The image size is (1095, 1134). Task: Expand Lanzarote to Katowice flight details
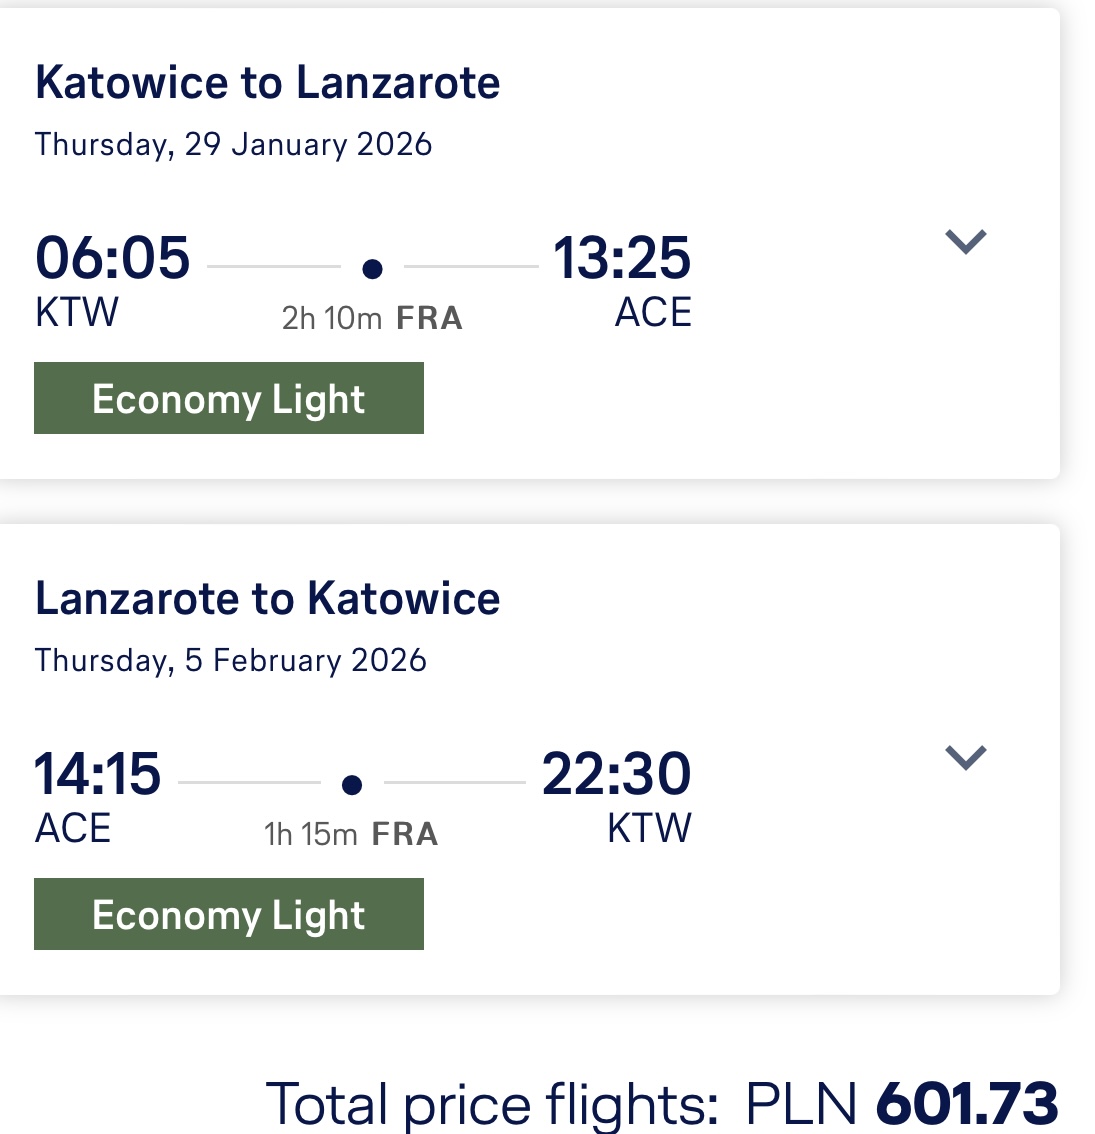(966, 757)
